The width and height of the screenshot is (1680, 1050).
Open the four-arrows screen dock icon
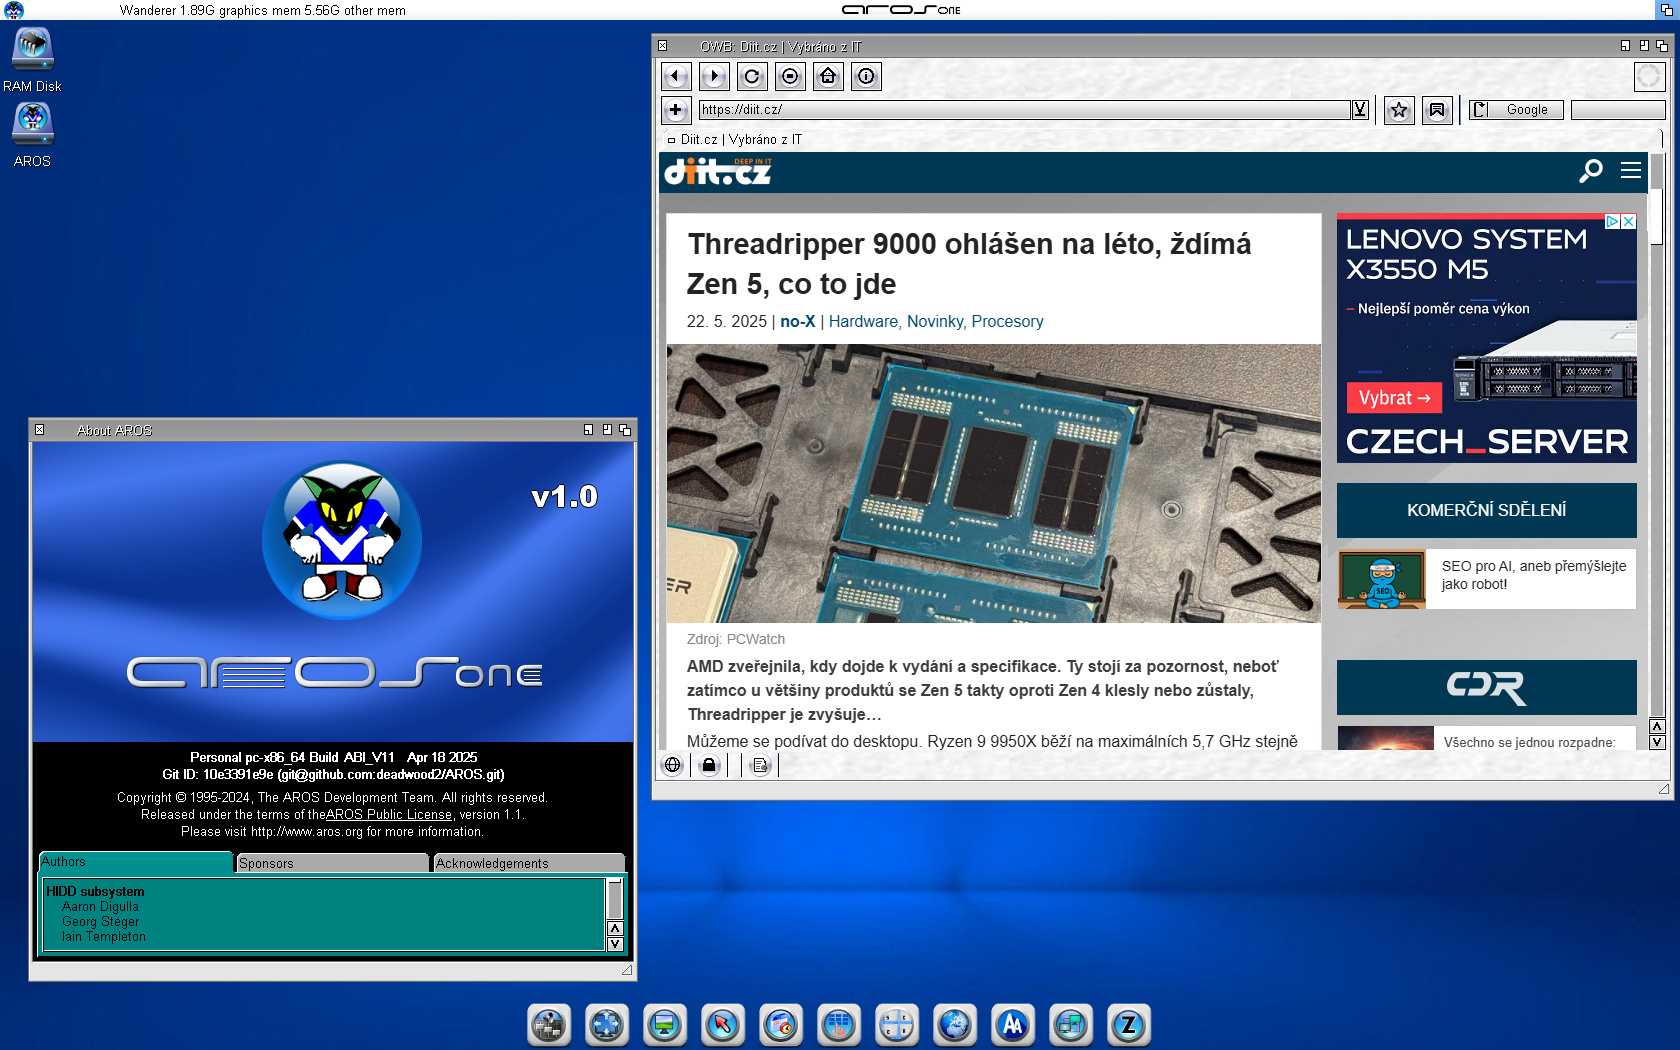(x=607, y=1025)
